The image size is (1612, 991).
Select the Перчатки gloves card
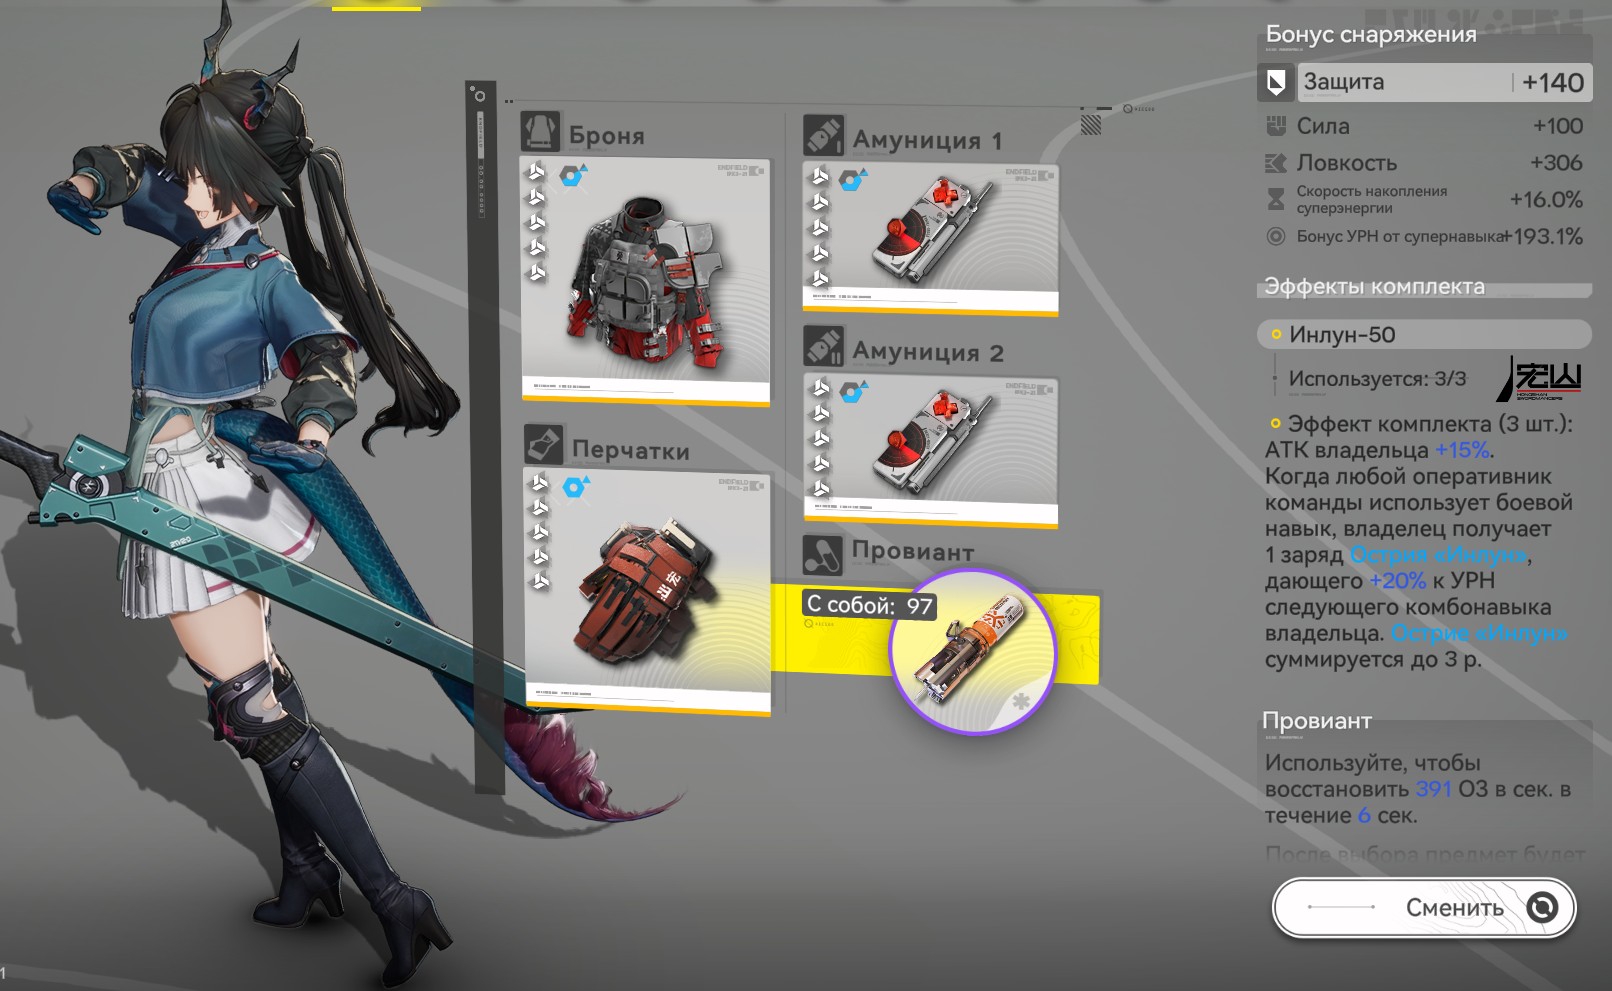tap(648, 591)
